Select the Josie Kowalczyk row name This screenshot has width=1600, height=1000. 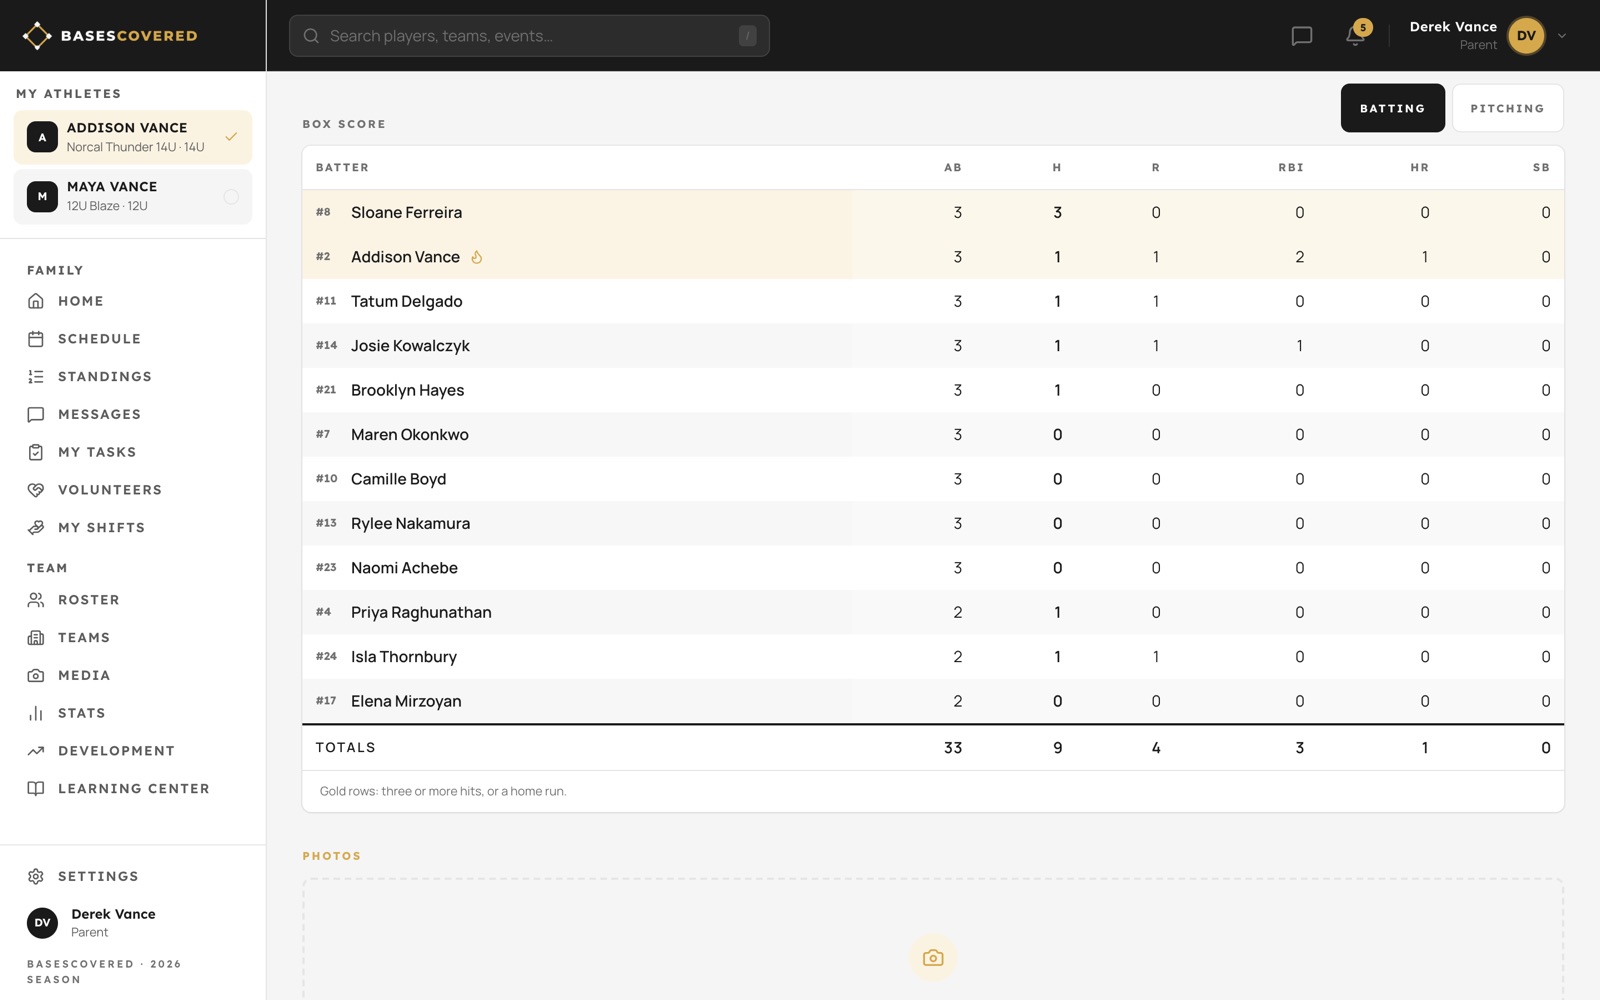(410, 346)
